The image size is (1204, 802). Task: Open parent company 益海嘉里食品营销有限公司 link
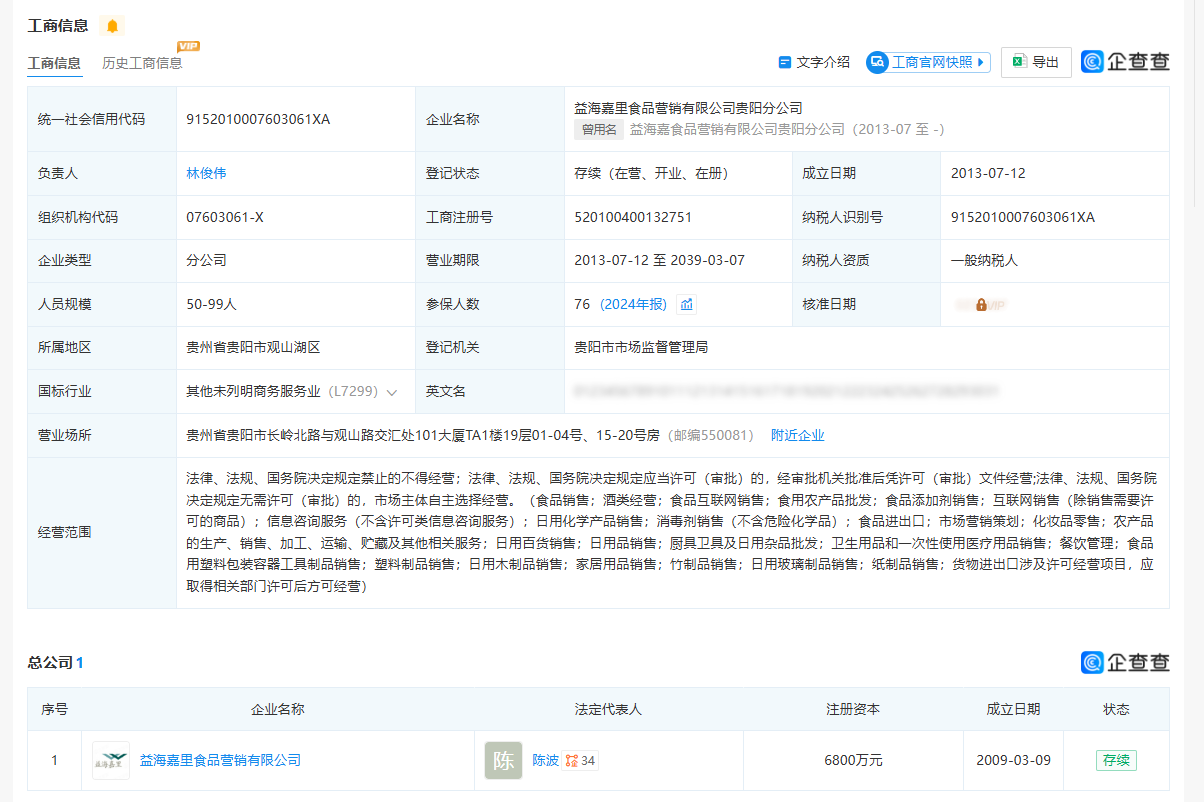tap(220, 760)
